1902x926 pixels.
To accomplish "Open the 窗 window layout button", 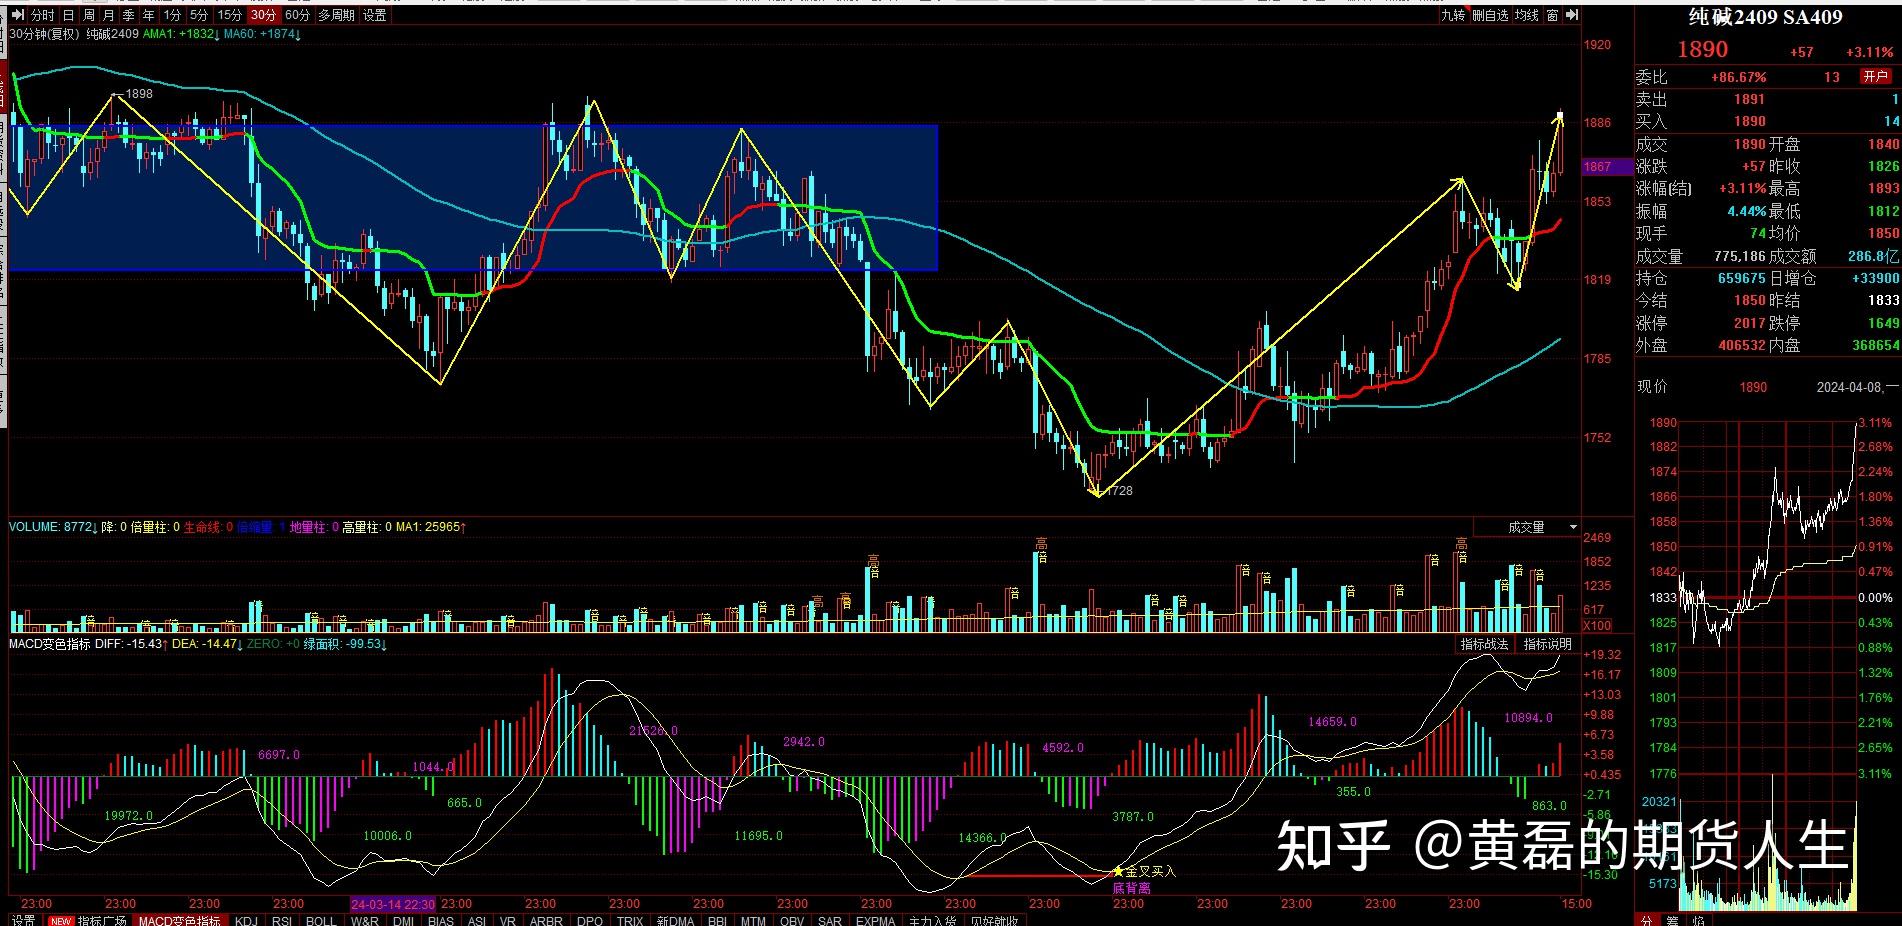I will click(x=1552, y=15).
